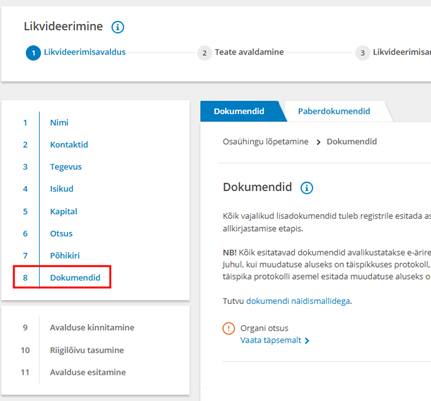Click orange warning icon beside Organi otsus
The width and height of the screenshot is (431, 401).
pos(229,328)
